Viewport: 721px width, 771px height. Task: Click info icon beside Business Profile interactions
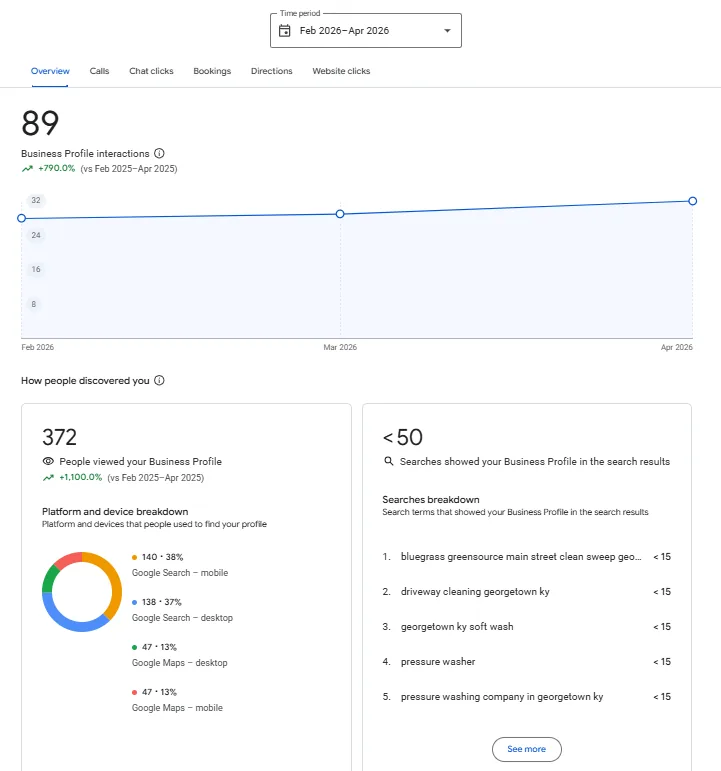tap(159, 153)
